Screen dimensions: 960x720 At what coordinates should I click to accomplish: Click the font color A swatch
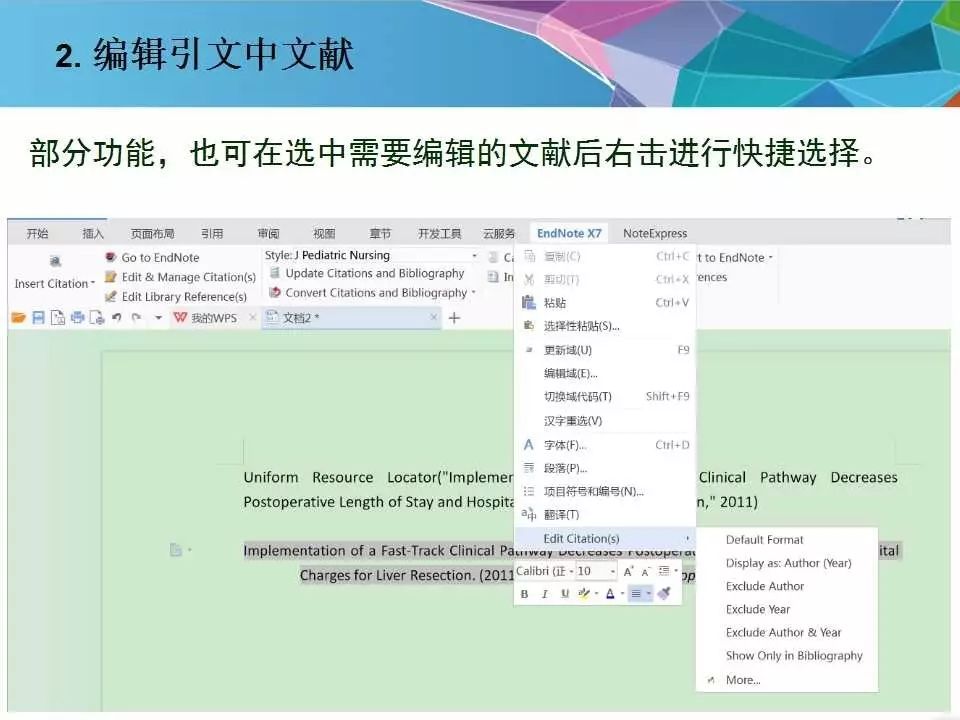pyautogui.click(x=610, y=593)
